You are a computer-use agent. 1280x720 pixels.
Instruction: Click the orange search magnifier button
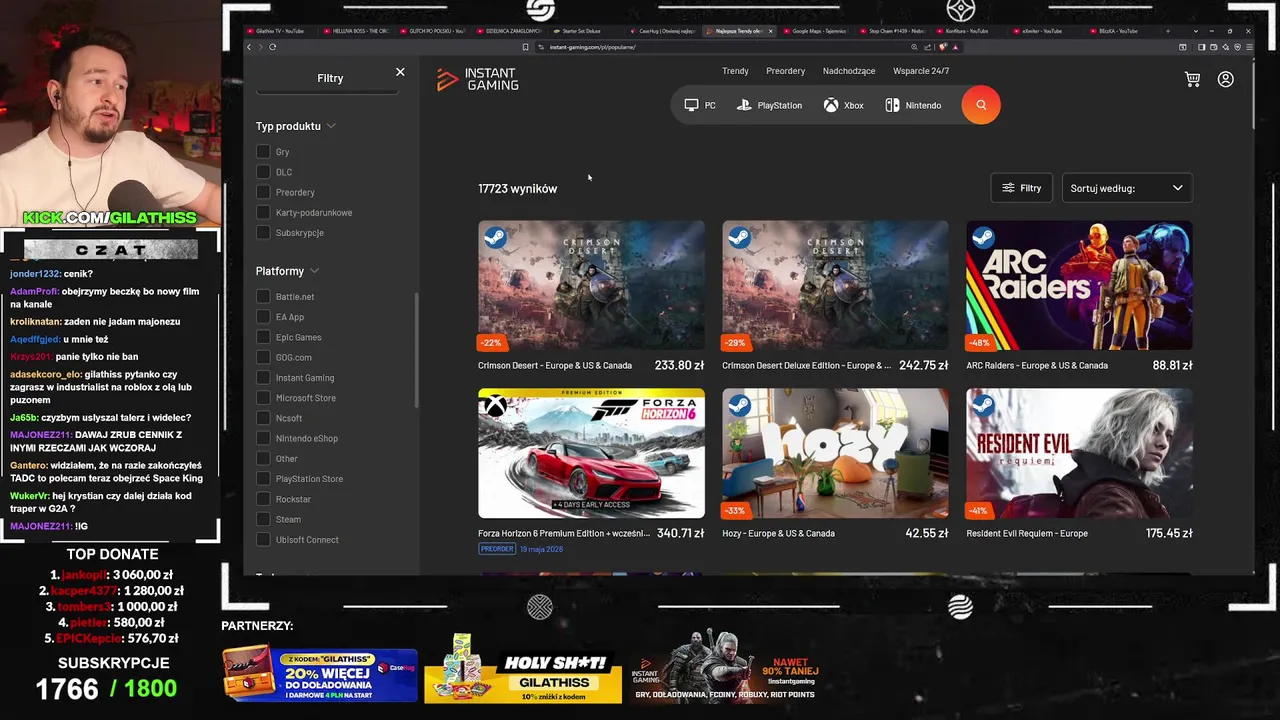(x=981, y=105)
